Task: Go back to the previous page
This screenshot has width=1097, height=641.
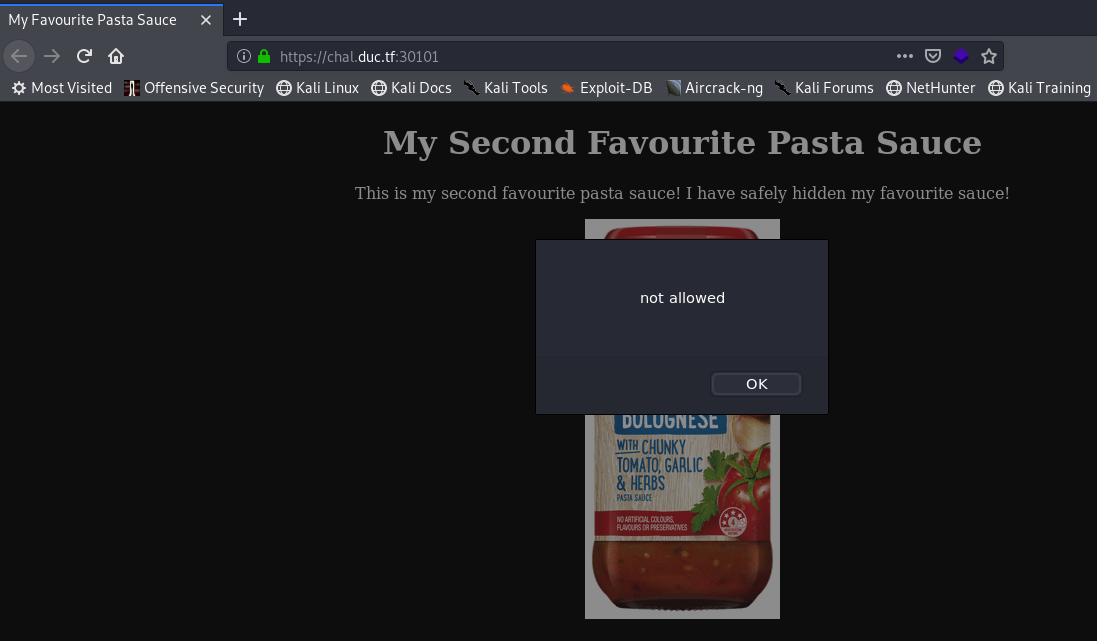Action: [19, 56]
